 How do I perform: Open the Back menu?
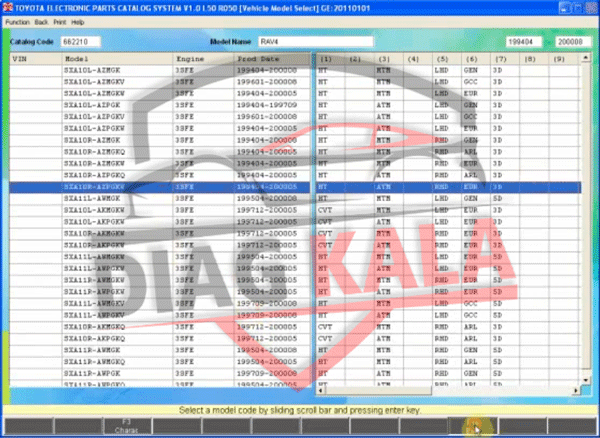pyautogui.click(x=41, y=22)
